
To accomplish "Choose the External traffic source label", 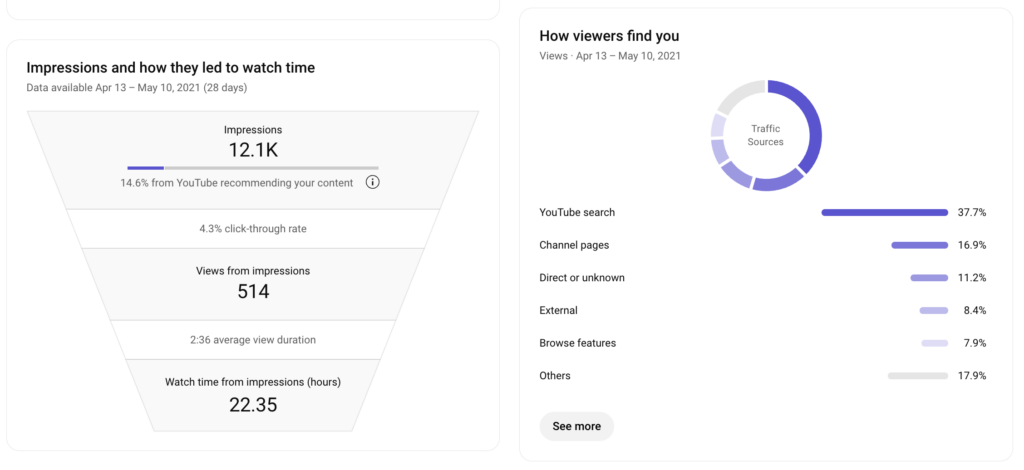I will [558, 311].
